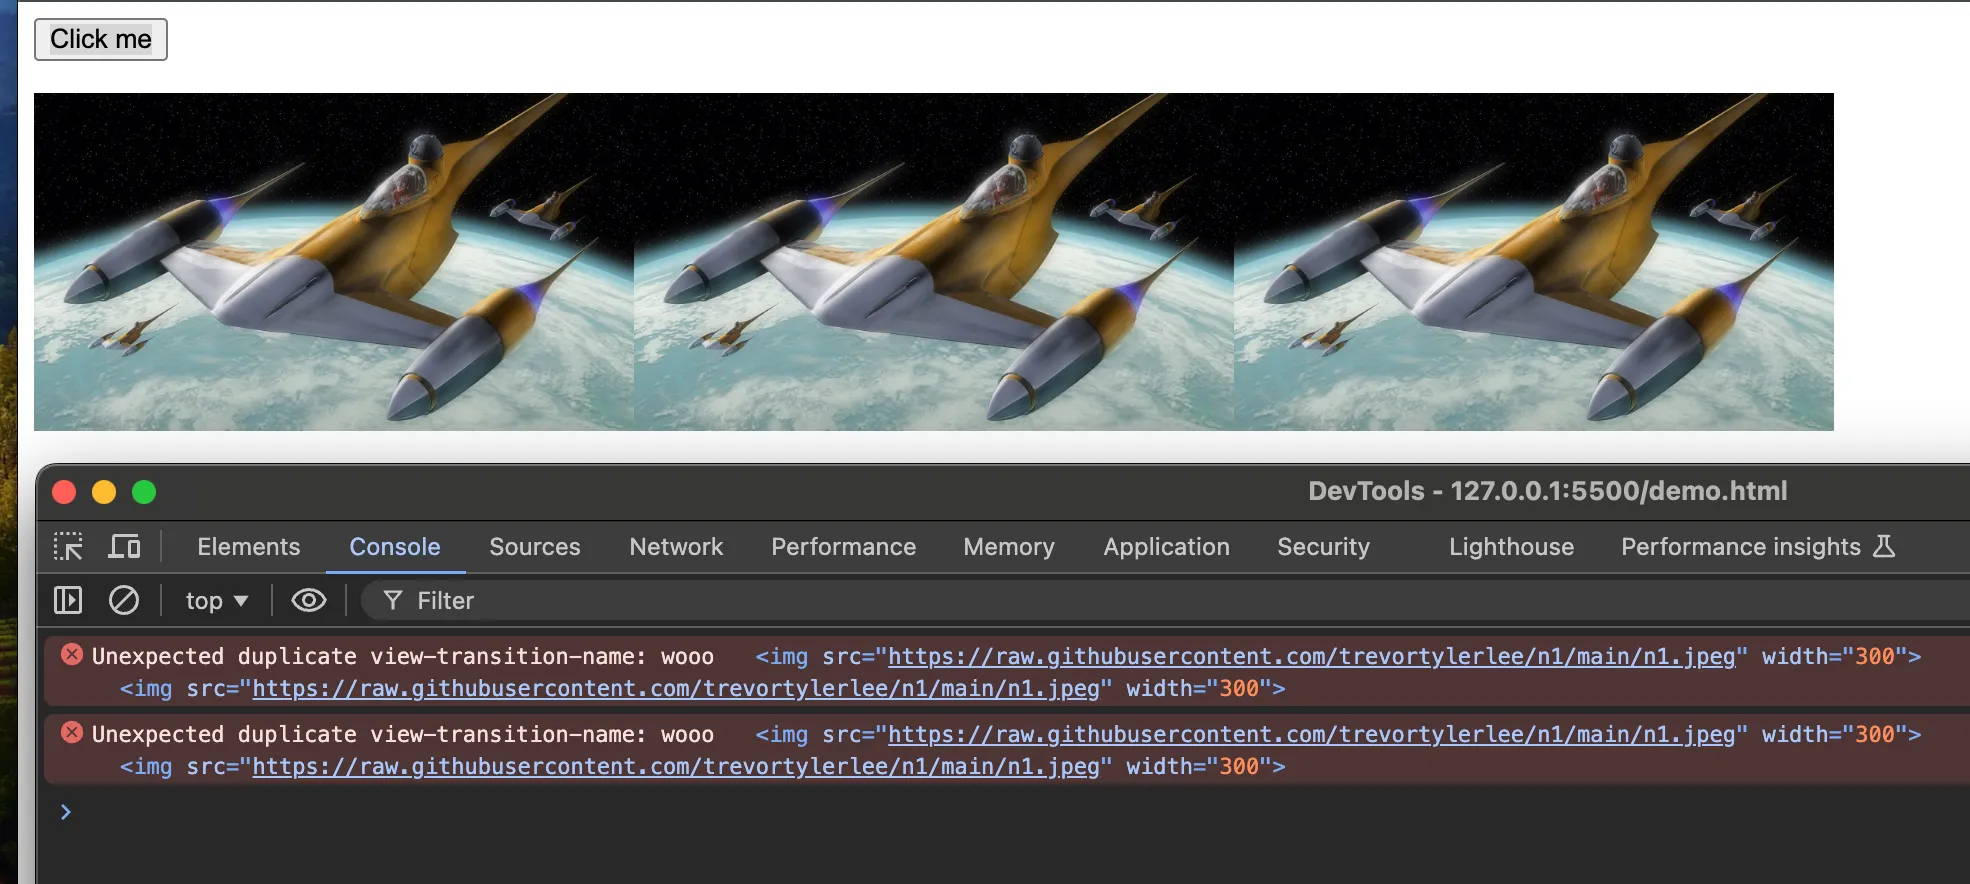Click the first red error icon

click(x=72, y=655)
